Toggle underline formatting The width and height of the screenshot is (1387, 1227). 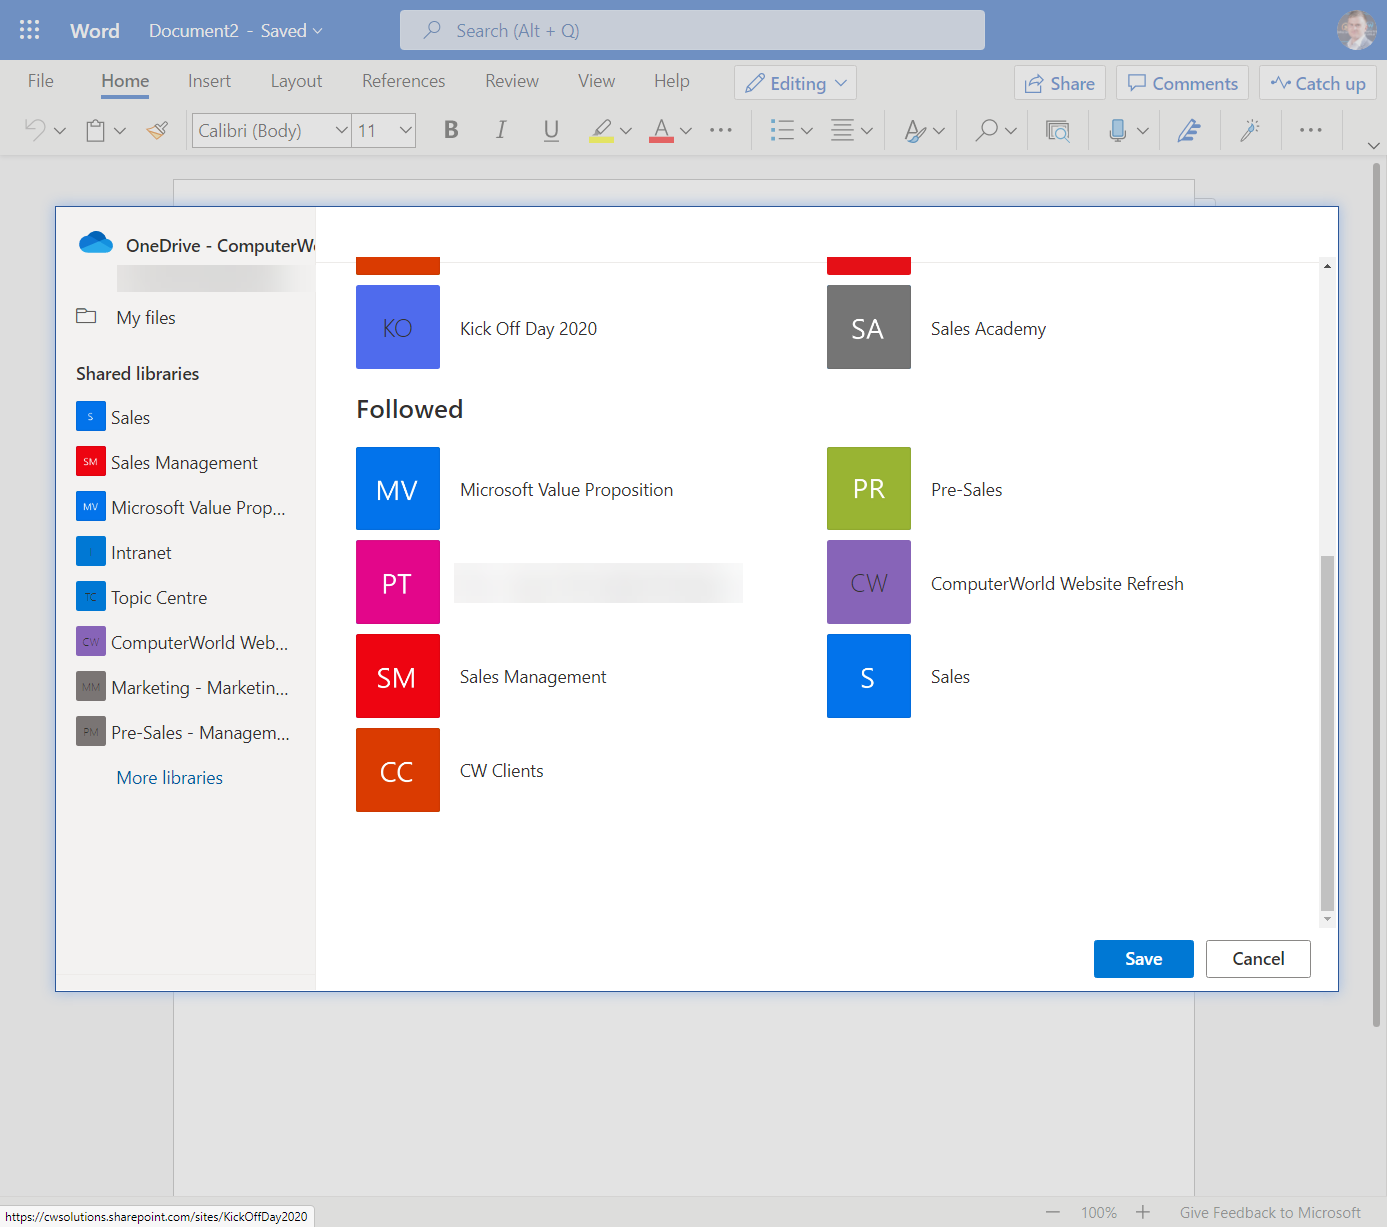pos(551,130)
